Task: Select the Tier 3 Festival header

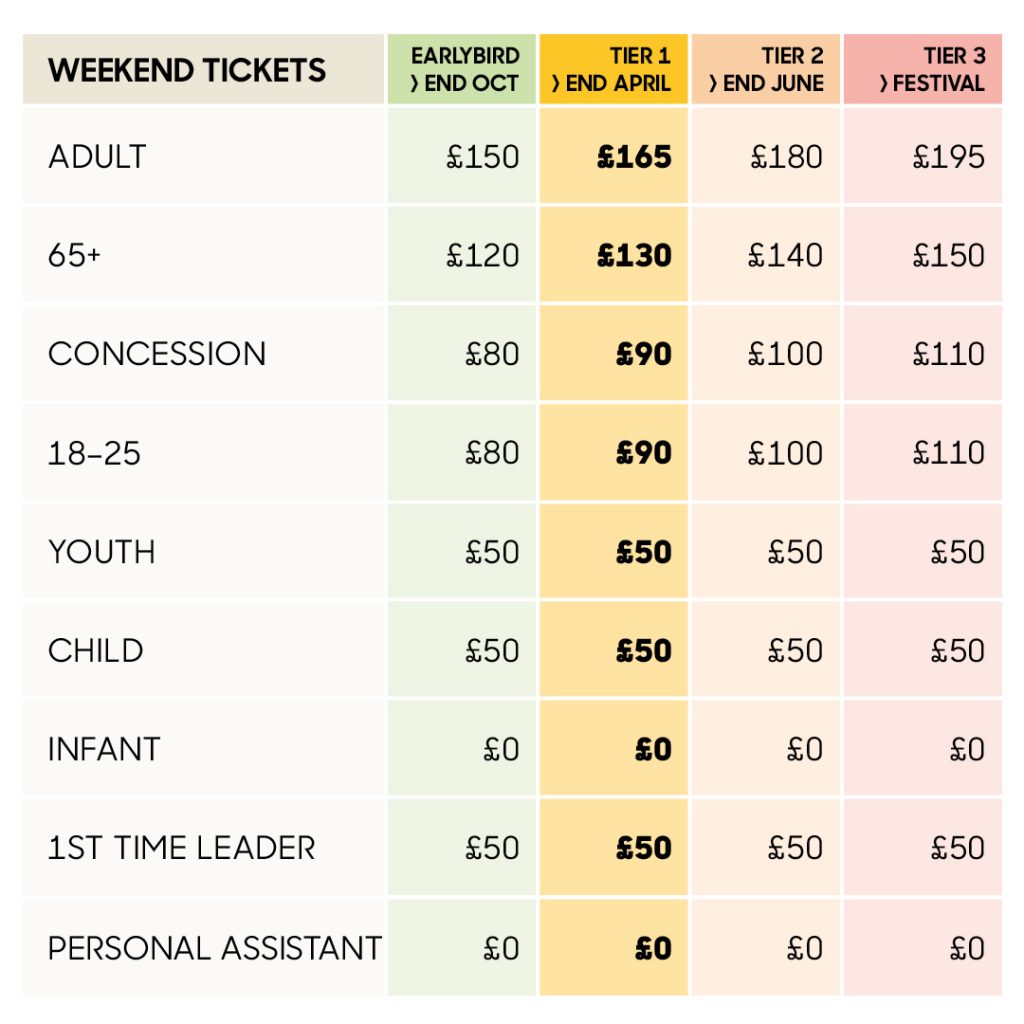Action: point(923,69)
